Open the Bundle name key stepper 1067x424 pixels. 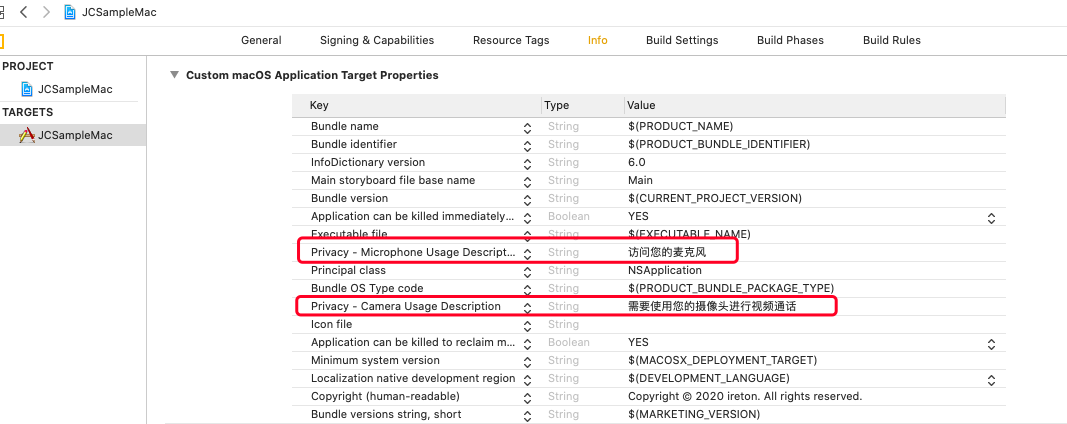(527, 127)
